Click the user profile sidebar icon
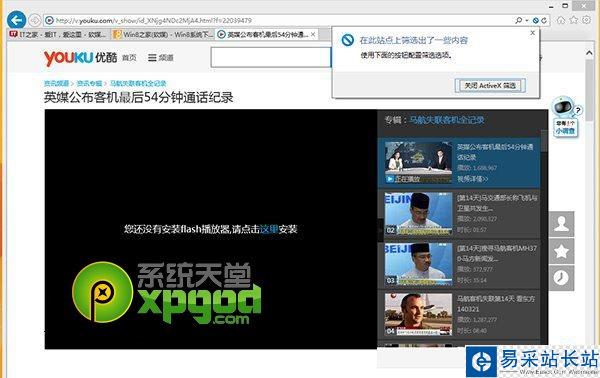This screenshot has width=600, height=378. [561, 224]
